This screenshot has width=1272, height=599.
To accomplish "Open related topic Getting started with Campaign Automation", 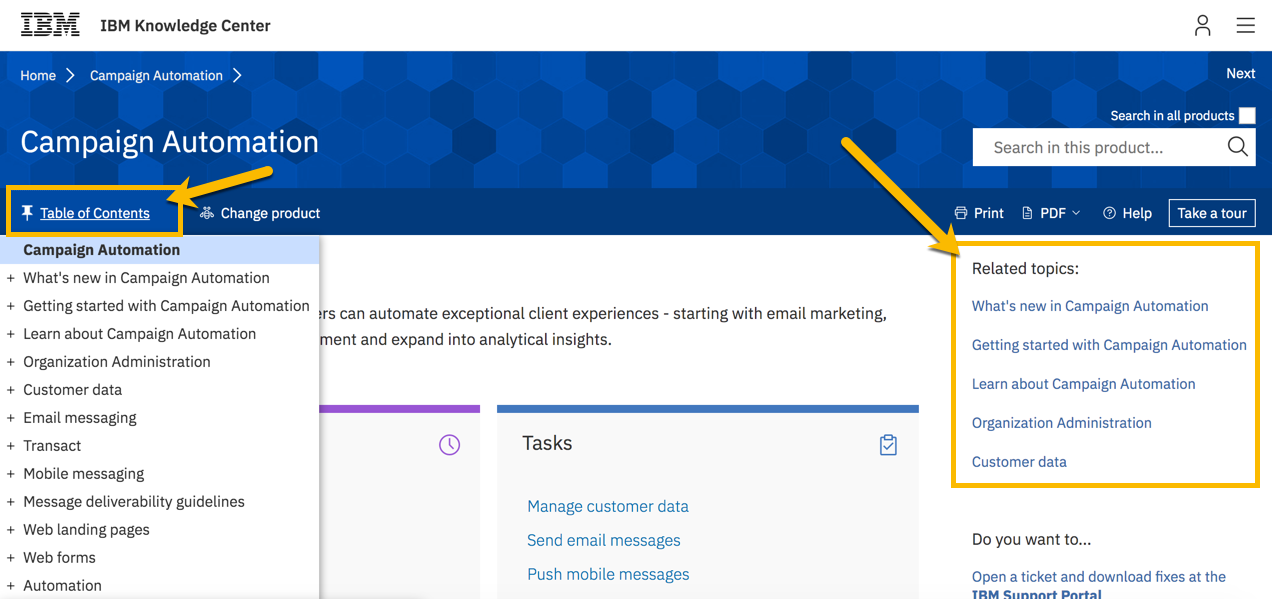I will point(1109,345).
